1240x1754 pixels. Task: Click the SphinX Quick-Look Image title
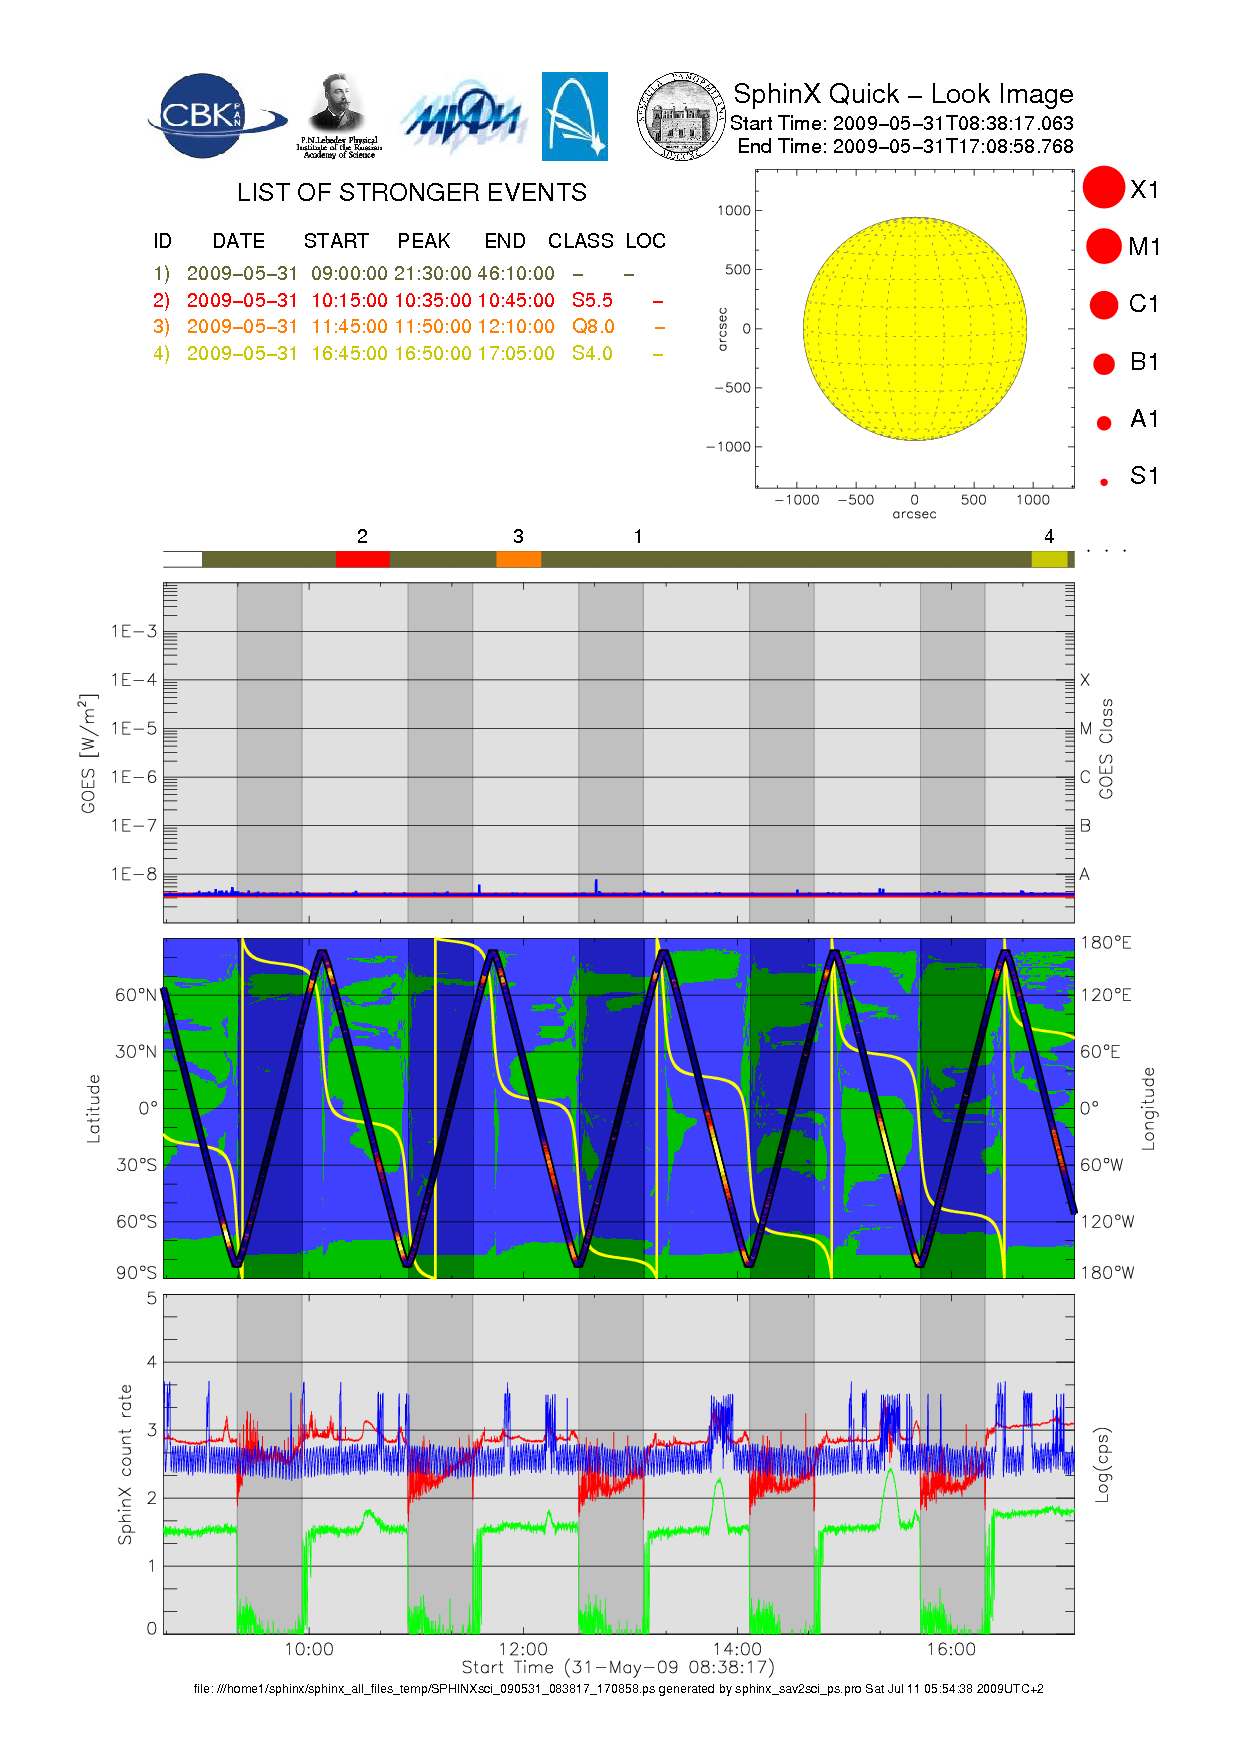pos(902,94)
